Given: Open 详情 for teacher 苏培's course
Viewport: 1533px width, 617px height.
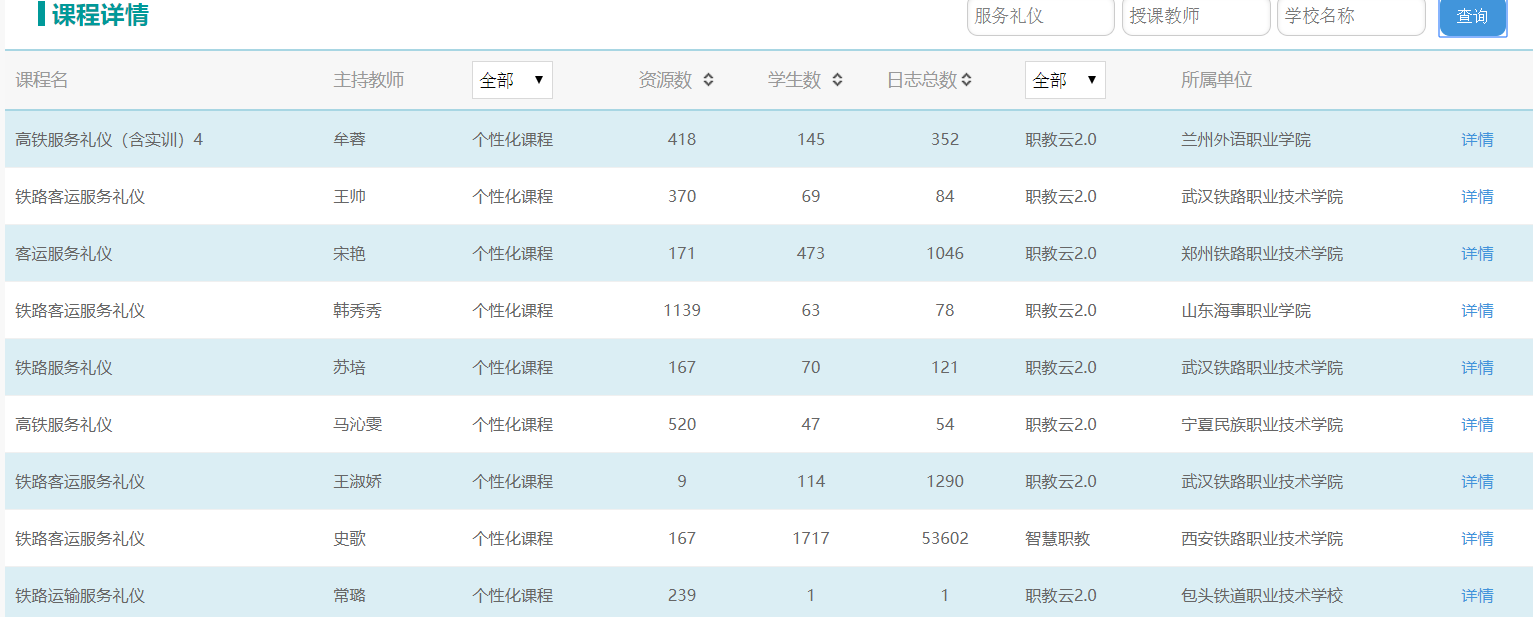Looking at the screenshot, I should [1477, 368].
